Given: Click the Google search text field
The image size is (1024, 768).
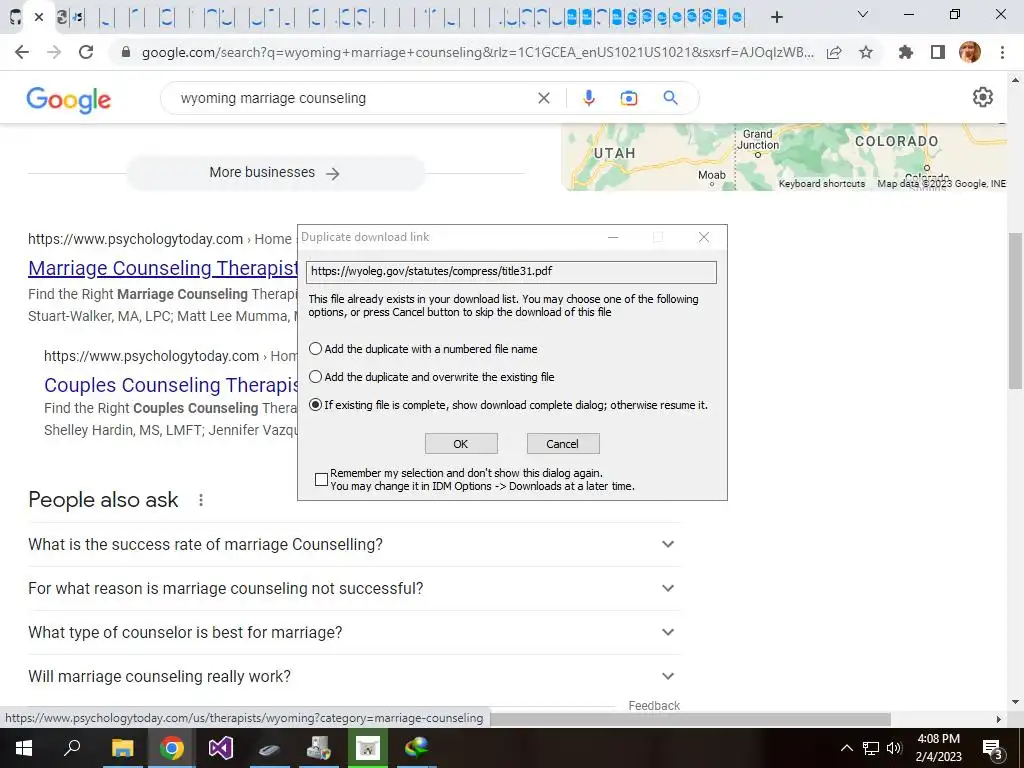Looking at the screenshot, I should click(x=353, y=98).
